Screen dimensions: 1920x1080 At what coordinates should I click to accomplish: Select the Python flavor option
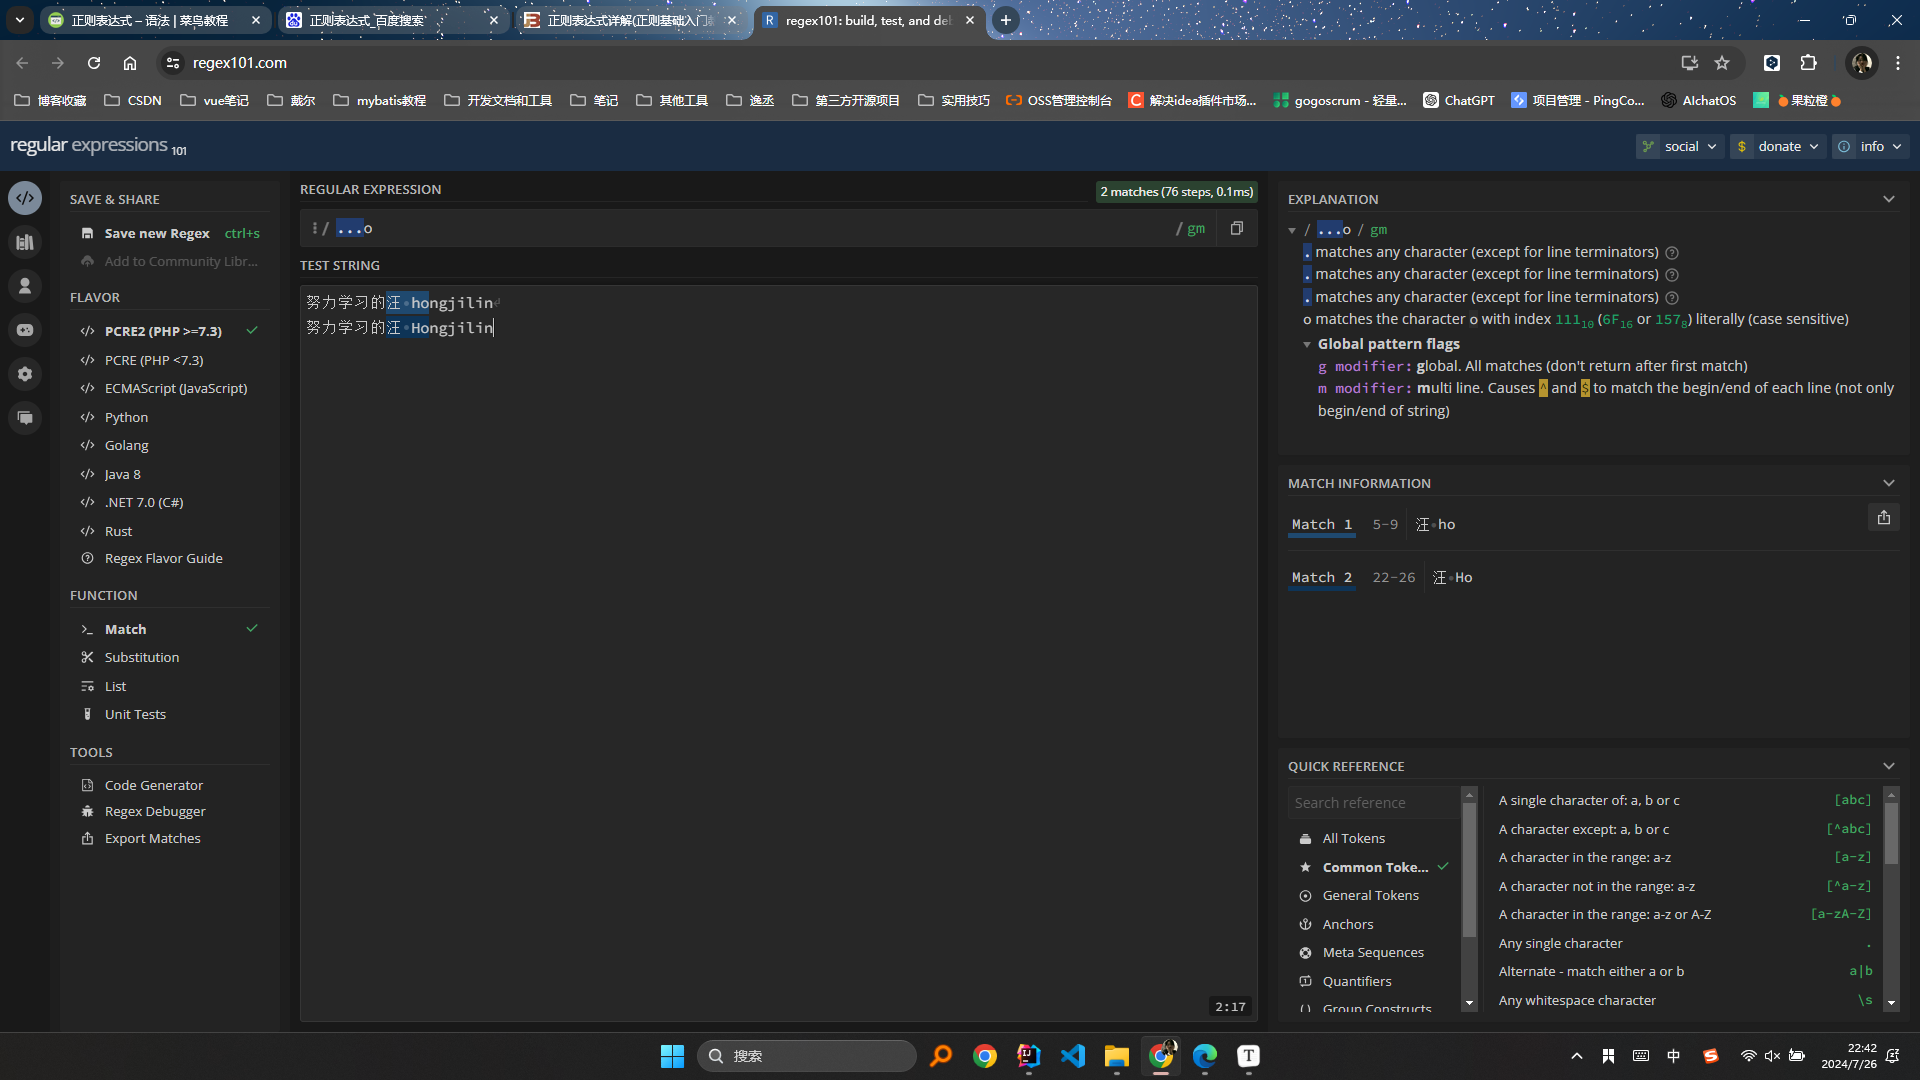click(126, 417)
